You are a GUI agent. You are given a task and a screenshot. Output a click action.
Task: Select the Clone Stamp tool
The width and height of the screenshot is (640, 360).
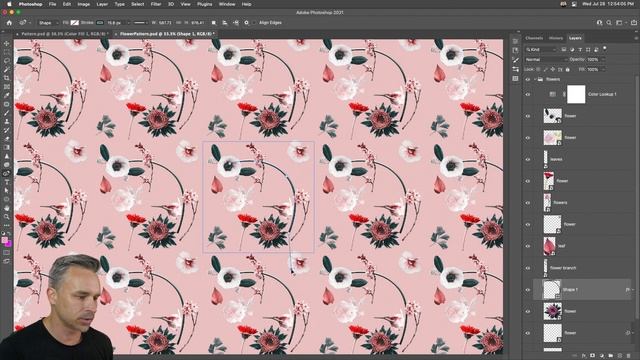(x=7, y=121)
